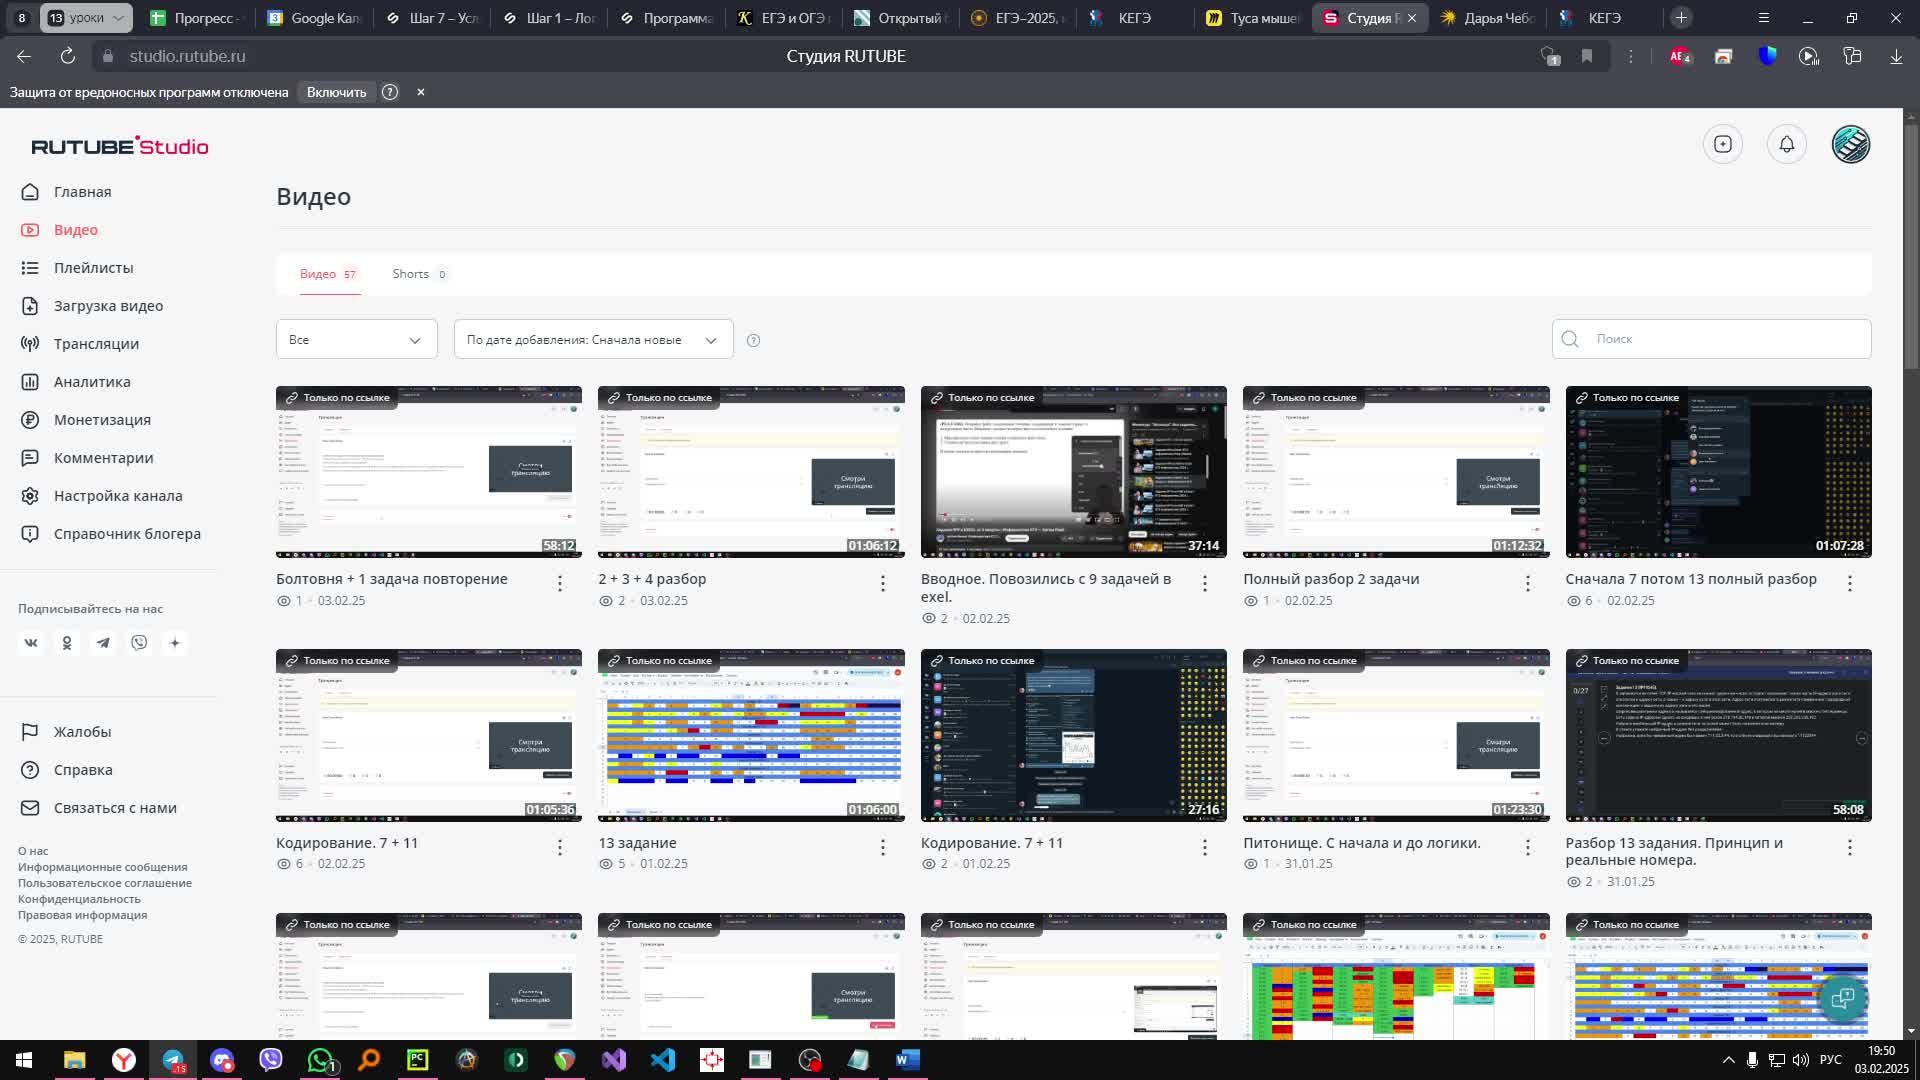Open Word from the taskbar
The image size is (1920, 1080).
(908, 1060)
